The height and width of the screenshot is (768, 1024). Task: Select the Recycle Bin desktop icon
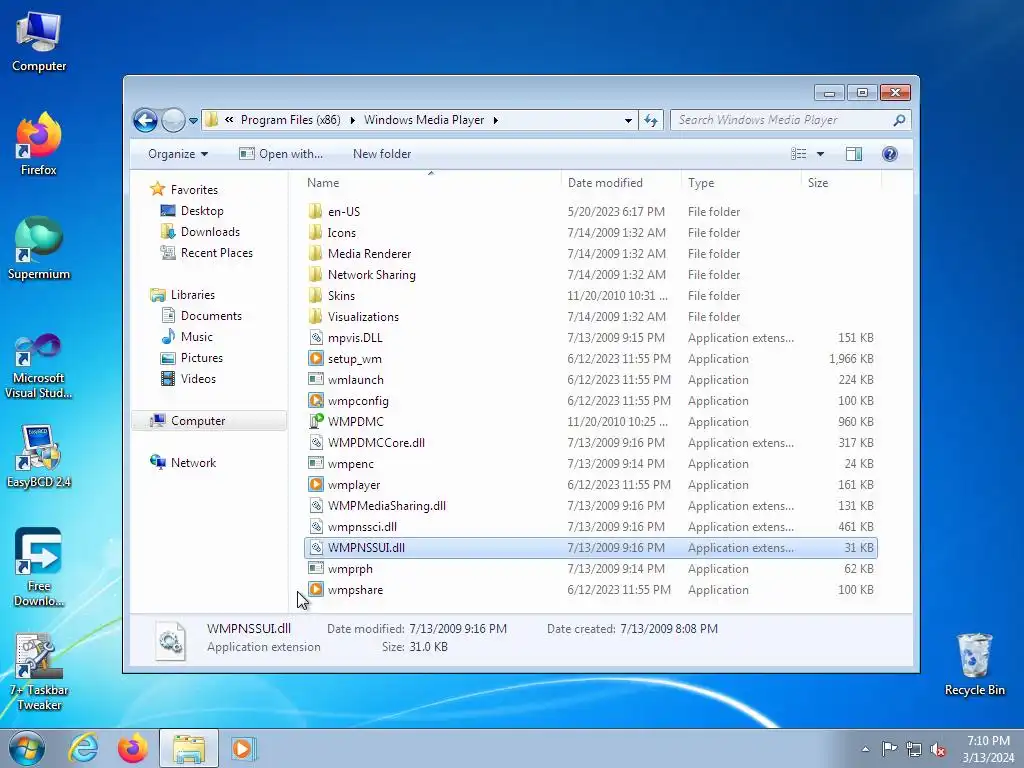(x=974, y=665)
